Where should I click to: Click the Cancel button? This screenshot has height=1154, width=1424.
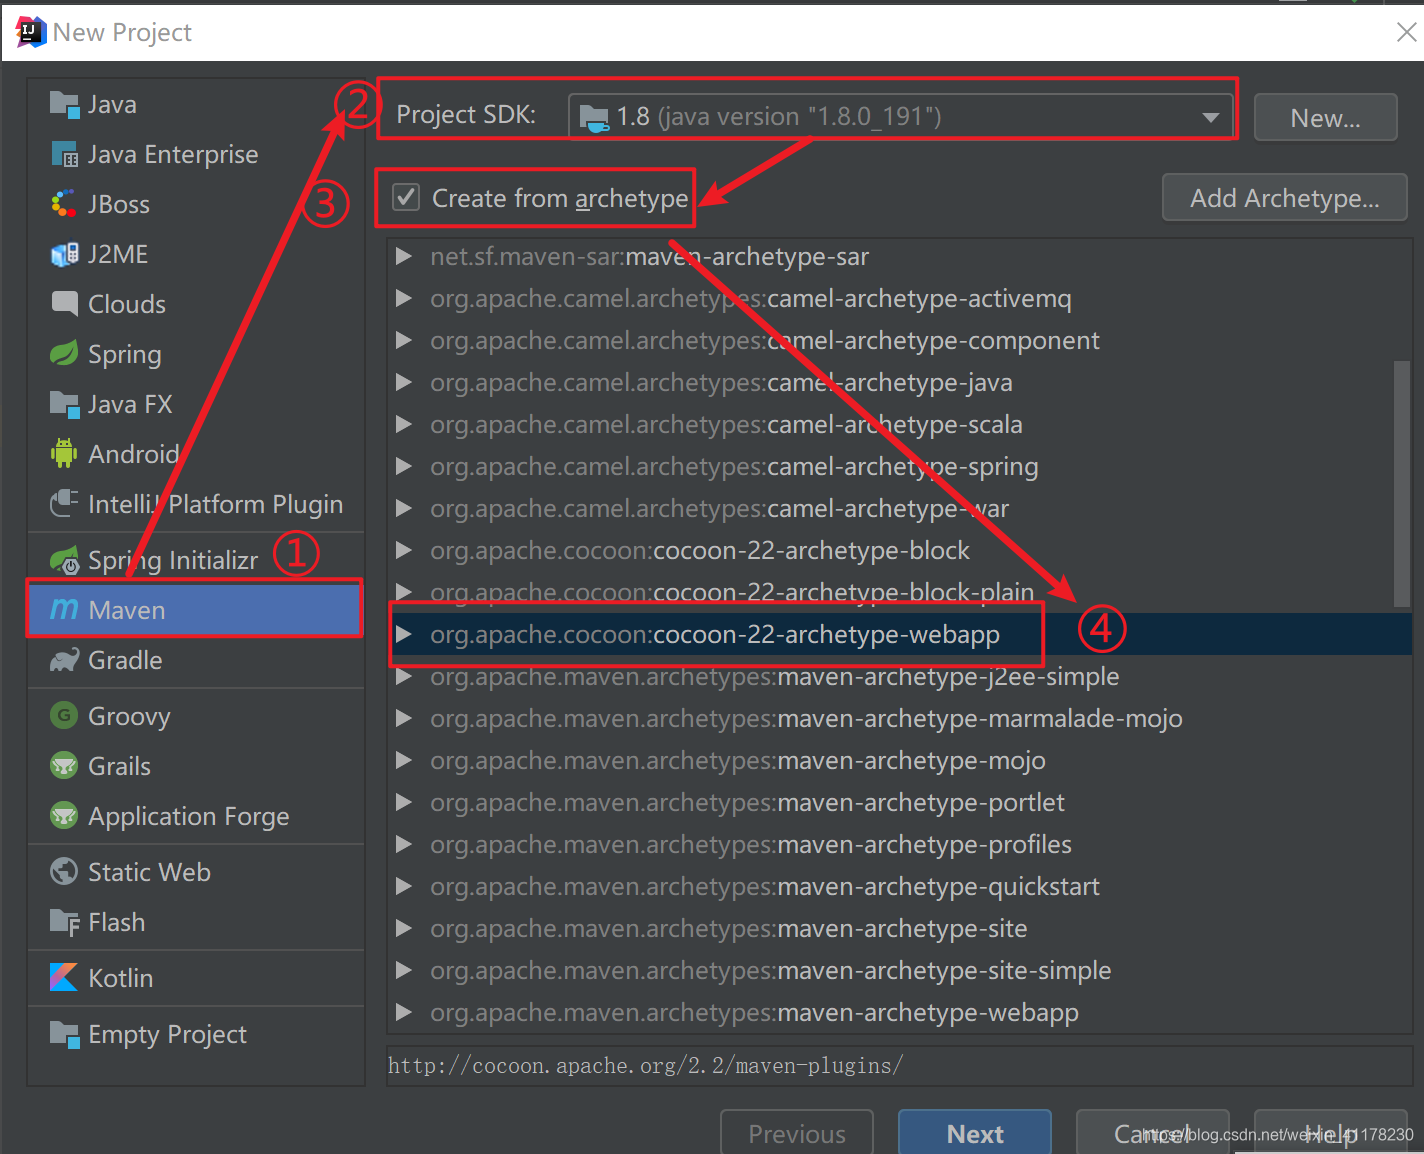(x=1152, y=1132)
